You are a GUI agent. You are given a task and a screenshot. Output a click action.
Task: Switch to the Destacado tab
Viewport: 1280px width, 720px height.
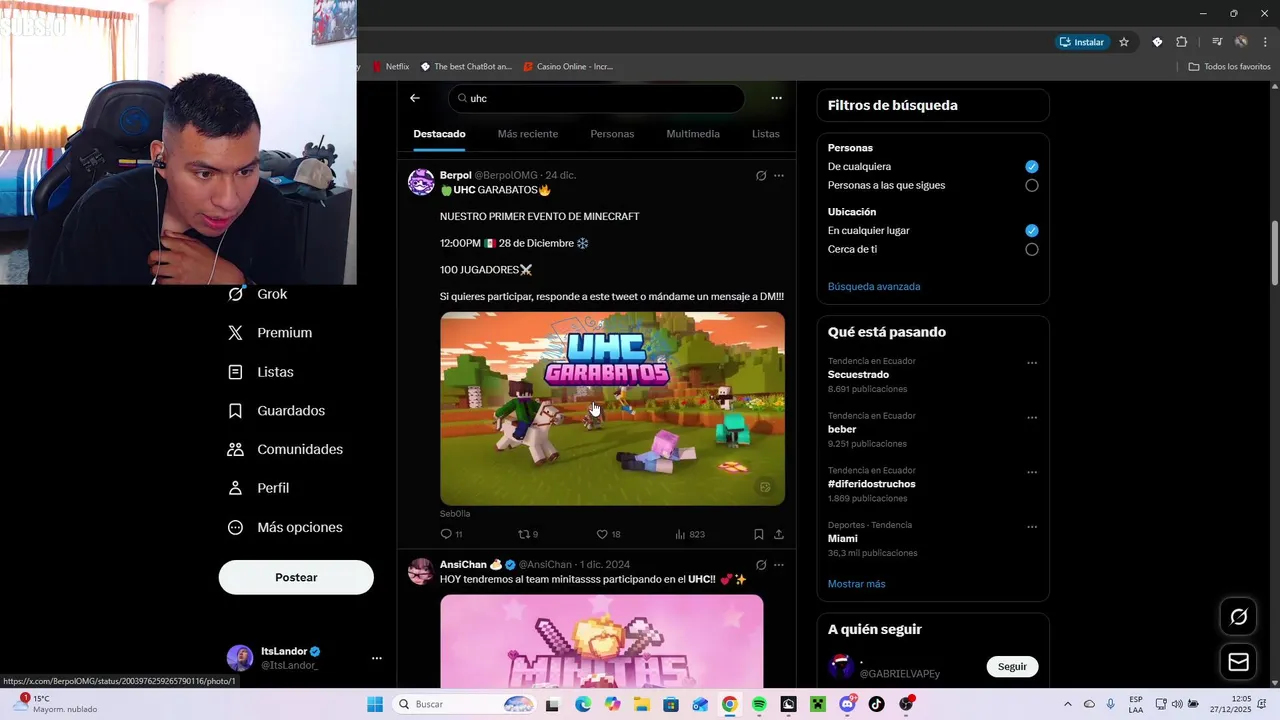click(439, 134)
